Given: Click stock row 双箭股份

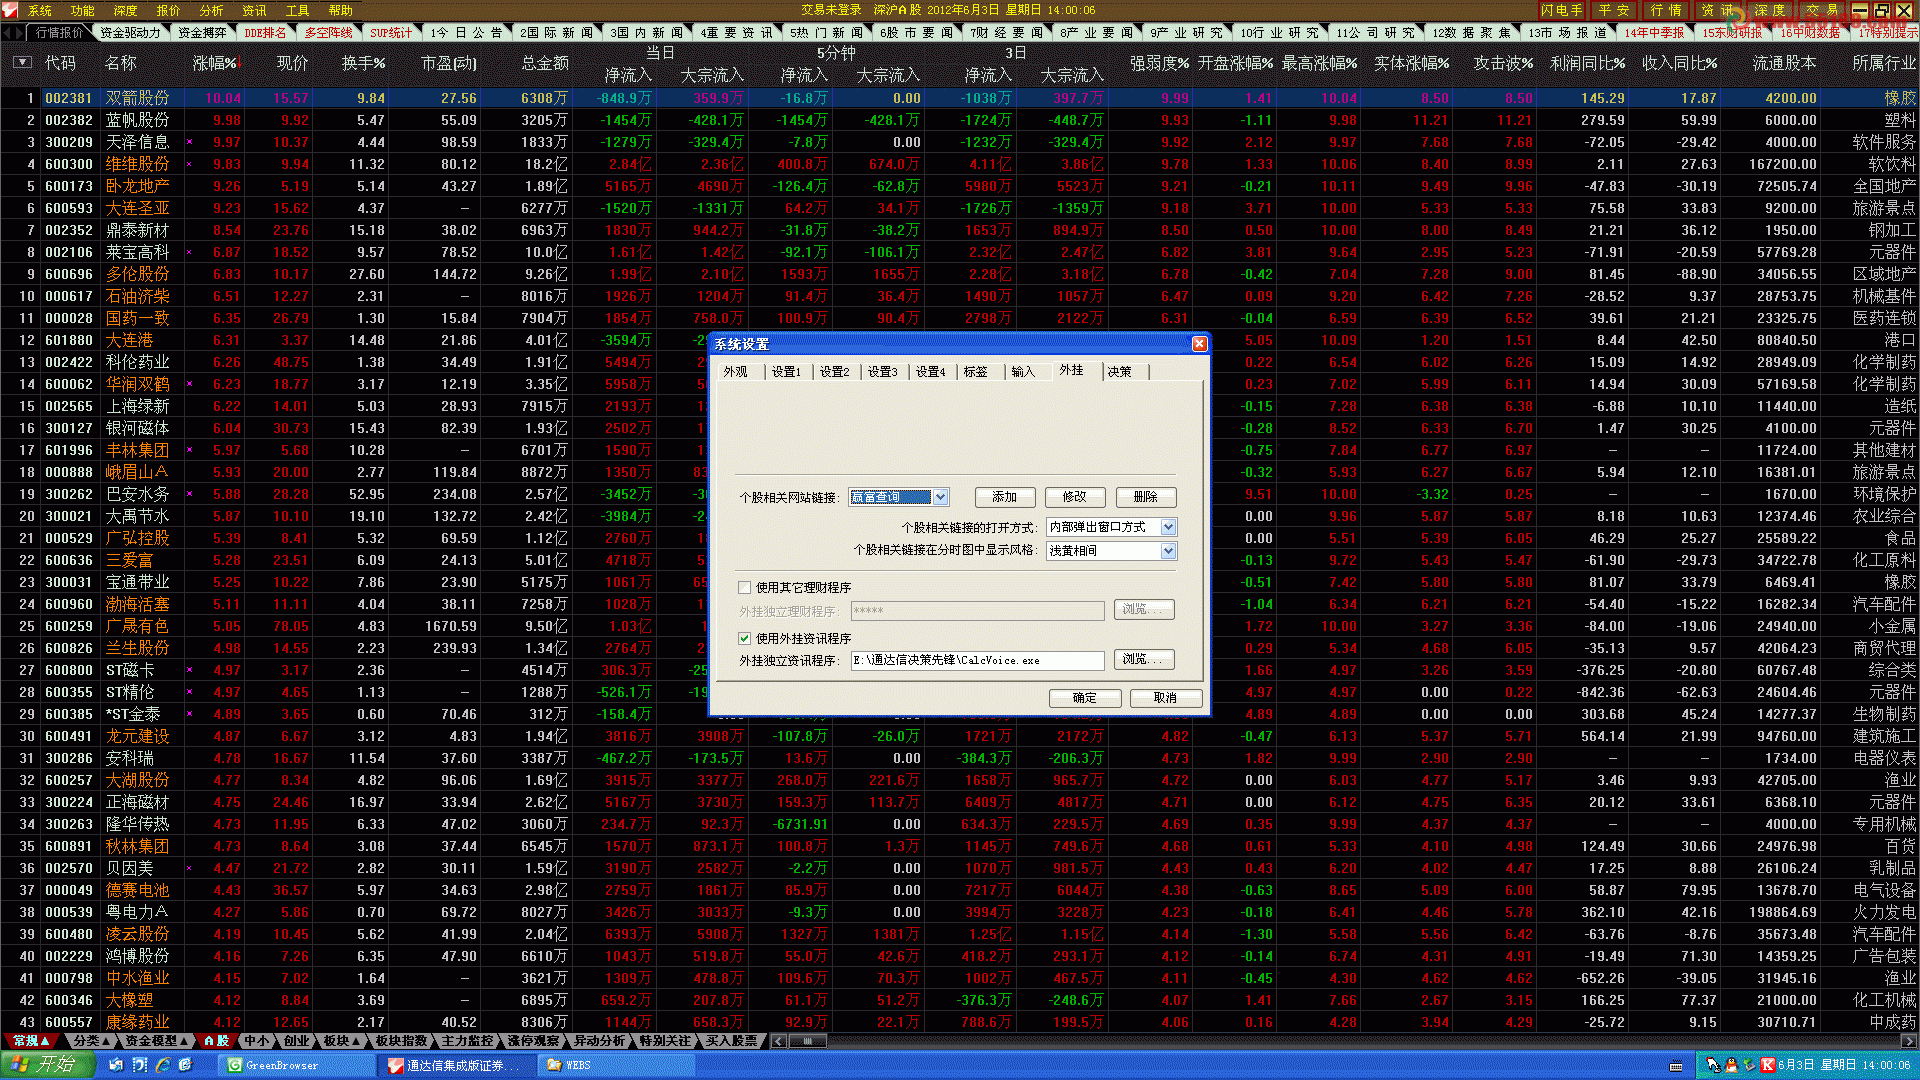Looking at the screenshot, I should (x=959, y=98).
